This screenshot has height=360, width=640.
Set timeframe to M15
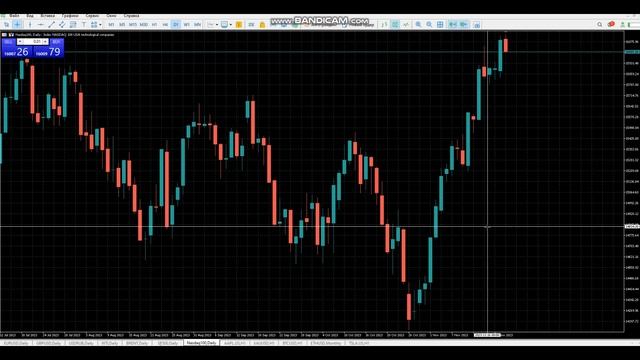(x=133, y=25)
